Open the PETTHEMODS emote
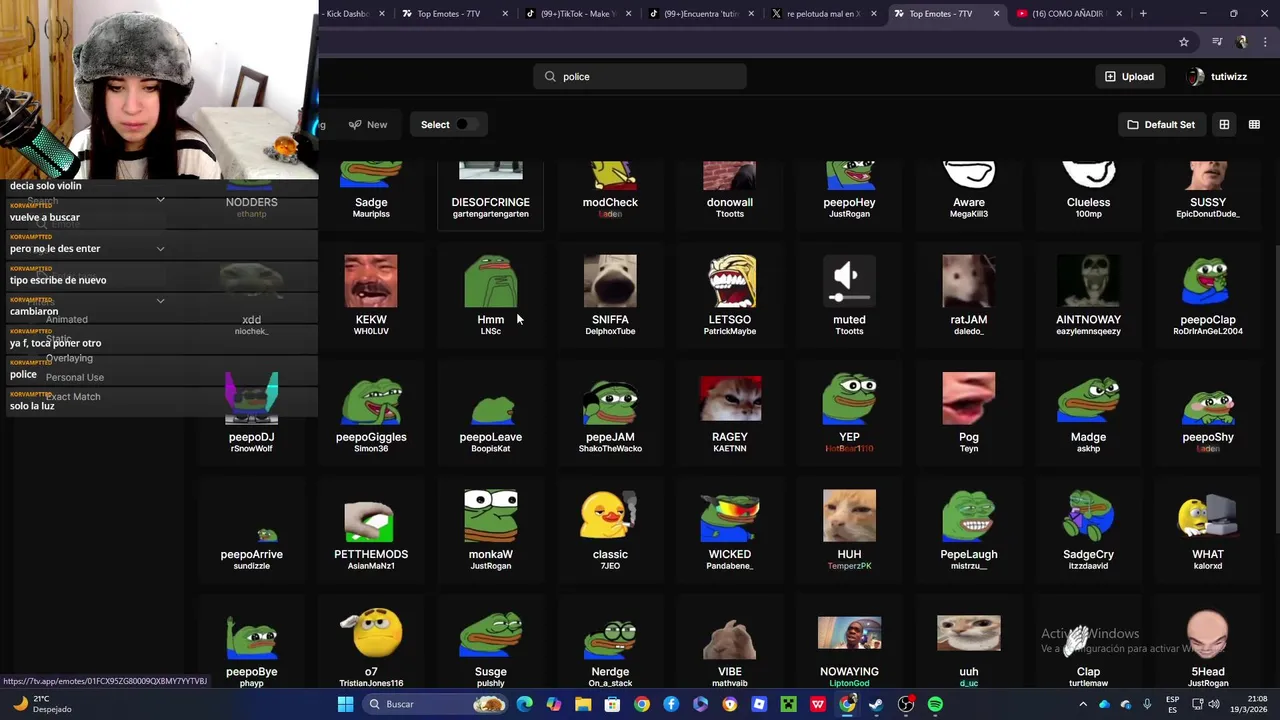This screenshot has width=1280, height=720. (371, 529)
